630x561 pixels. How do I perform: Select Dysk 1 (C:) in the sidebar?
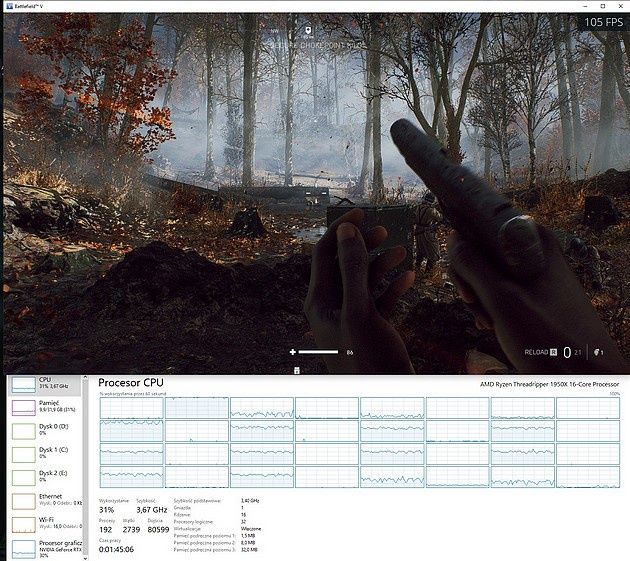click(x=45, y=454)
